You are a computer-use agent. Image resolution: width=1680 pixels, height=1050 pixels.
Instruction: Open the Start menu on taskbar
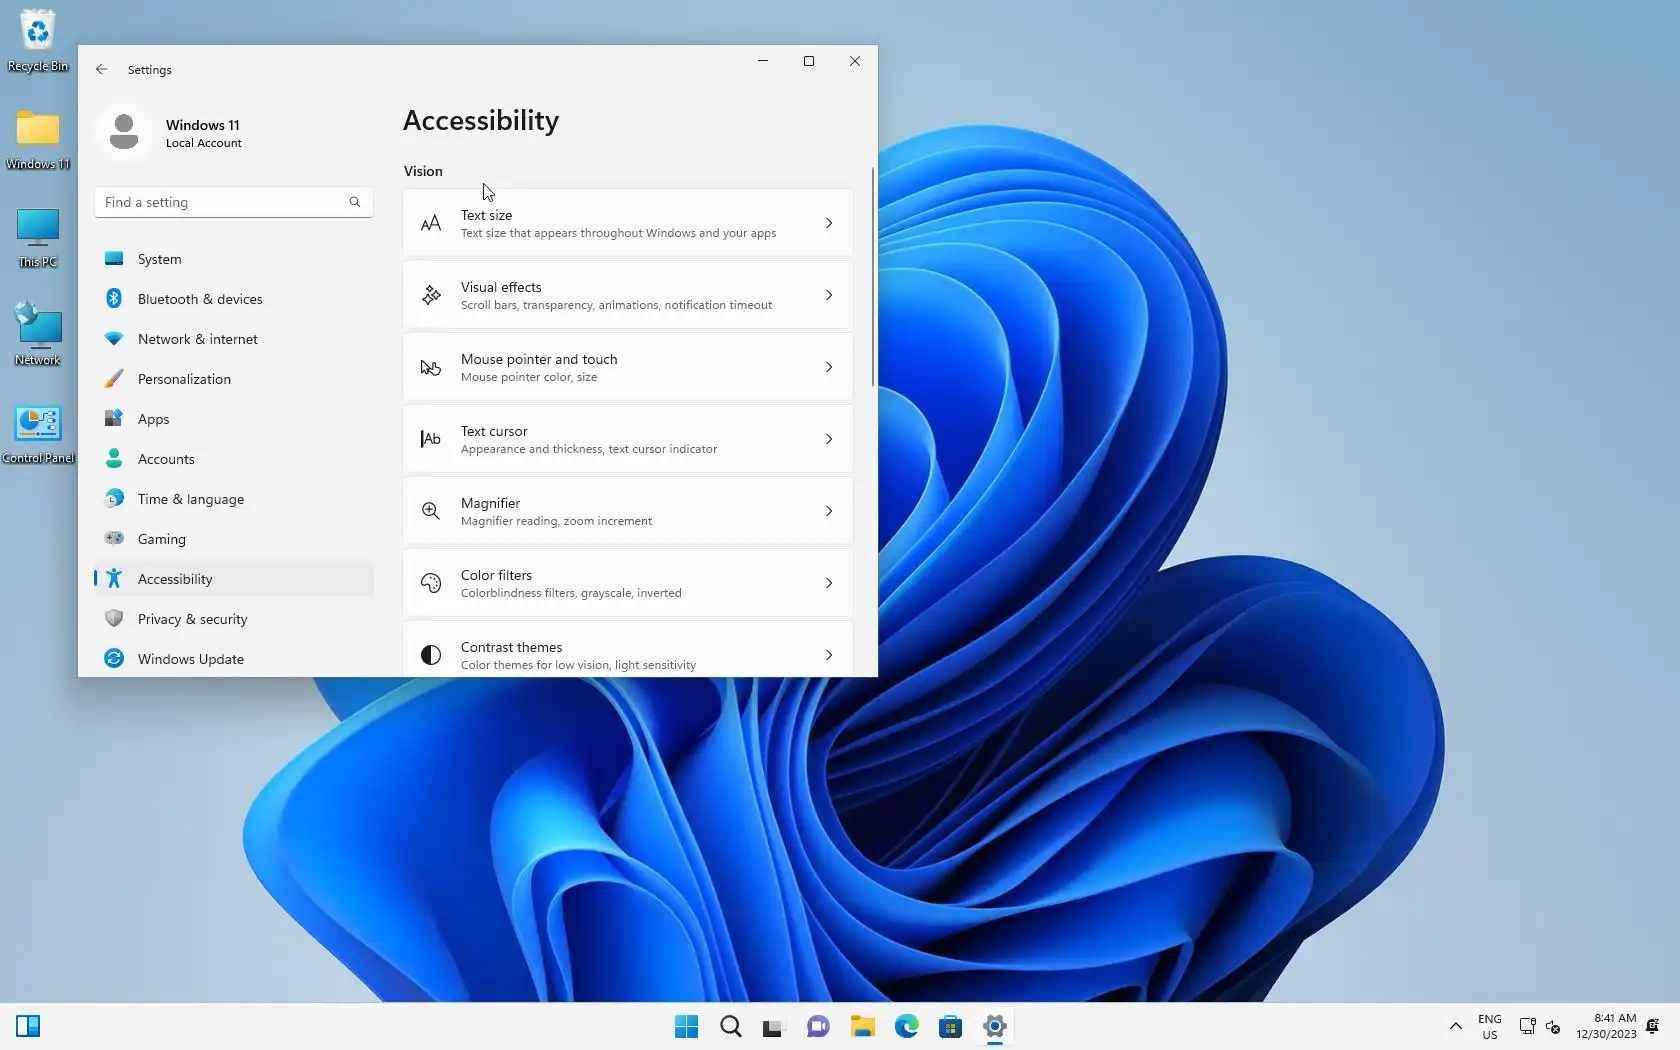tap(687, 1027)
